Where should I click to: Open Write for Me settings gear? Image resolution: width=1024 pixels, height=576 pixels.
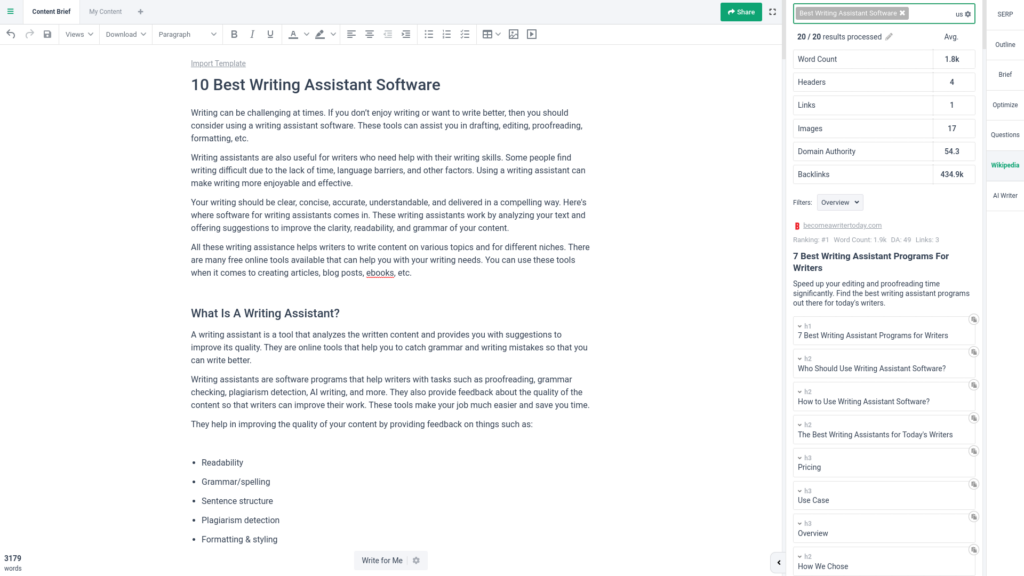[x=416, y=560]
